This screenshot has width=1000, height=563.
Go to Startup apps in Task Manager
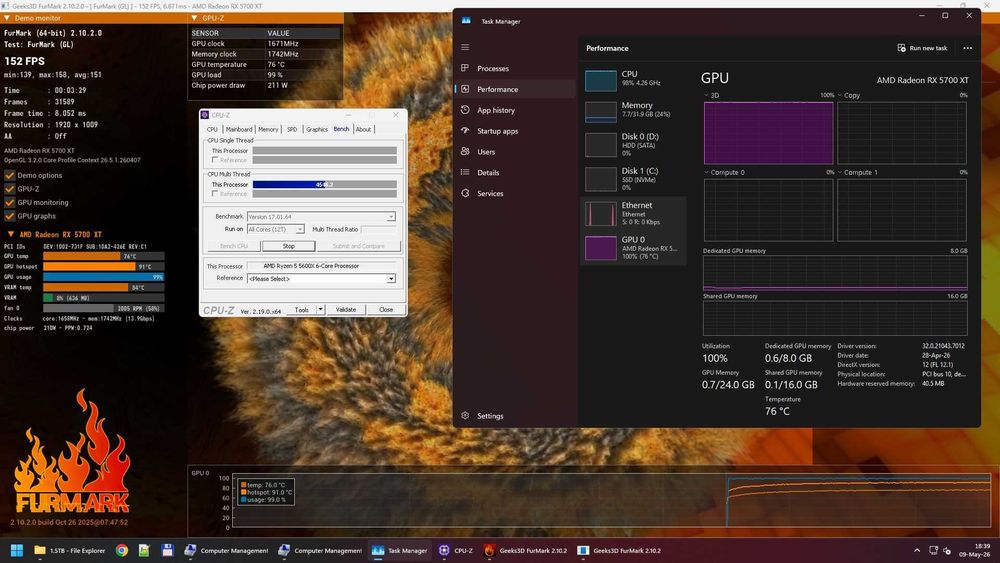point(497,131)
